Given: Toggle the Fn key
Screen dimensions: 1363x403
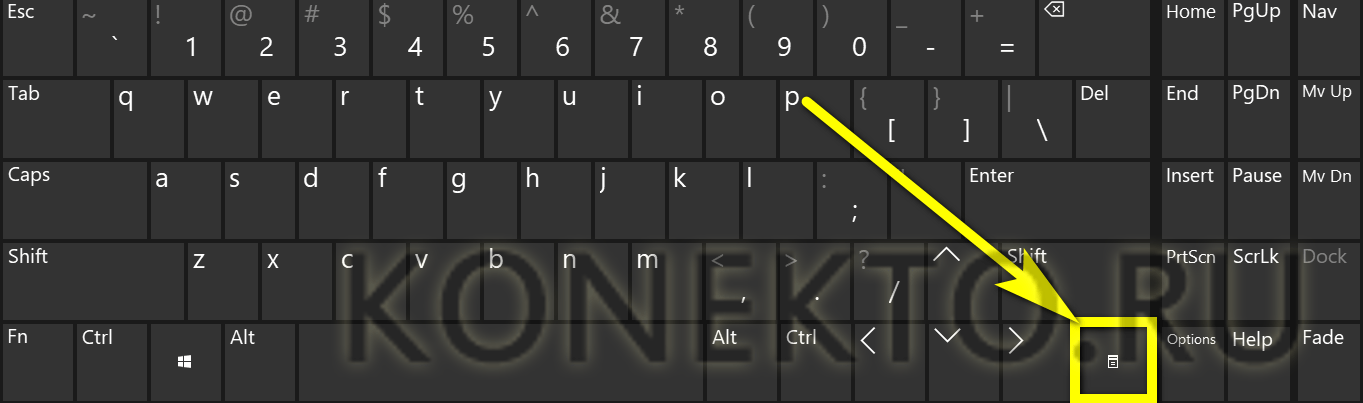Looking at the screenshot, I should point(37,361).
